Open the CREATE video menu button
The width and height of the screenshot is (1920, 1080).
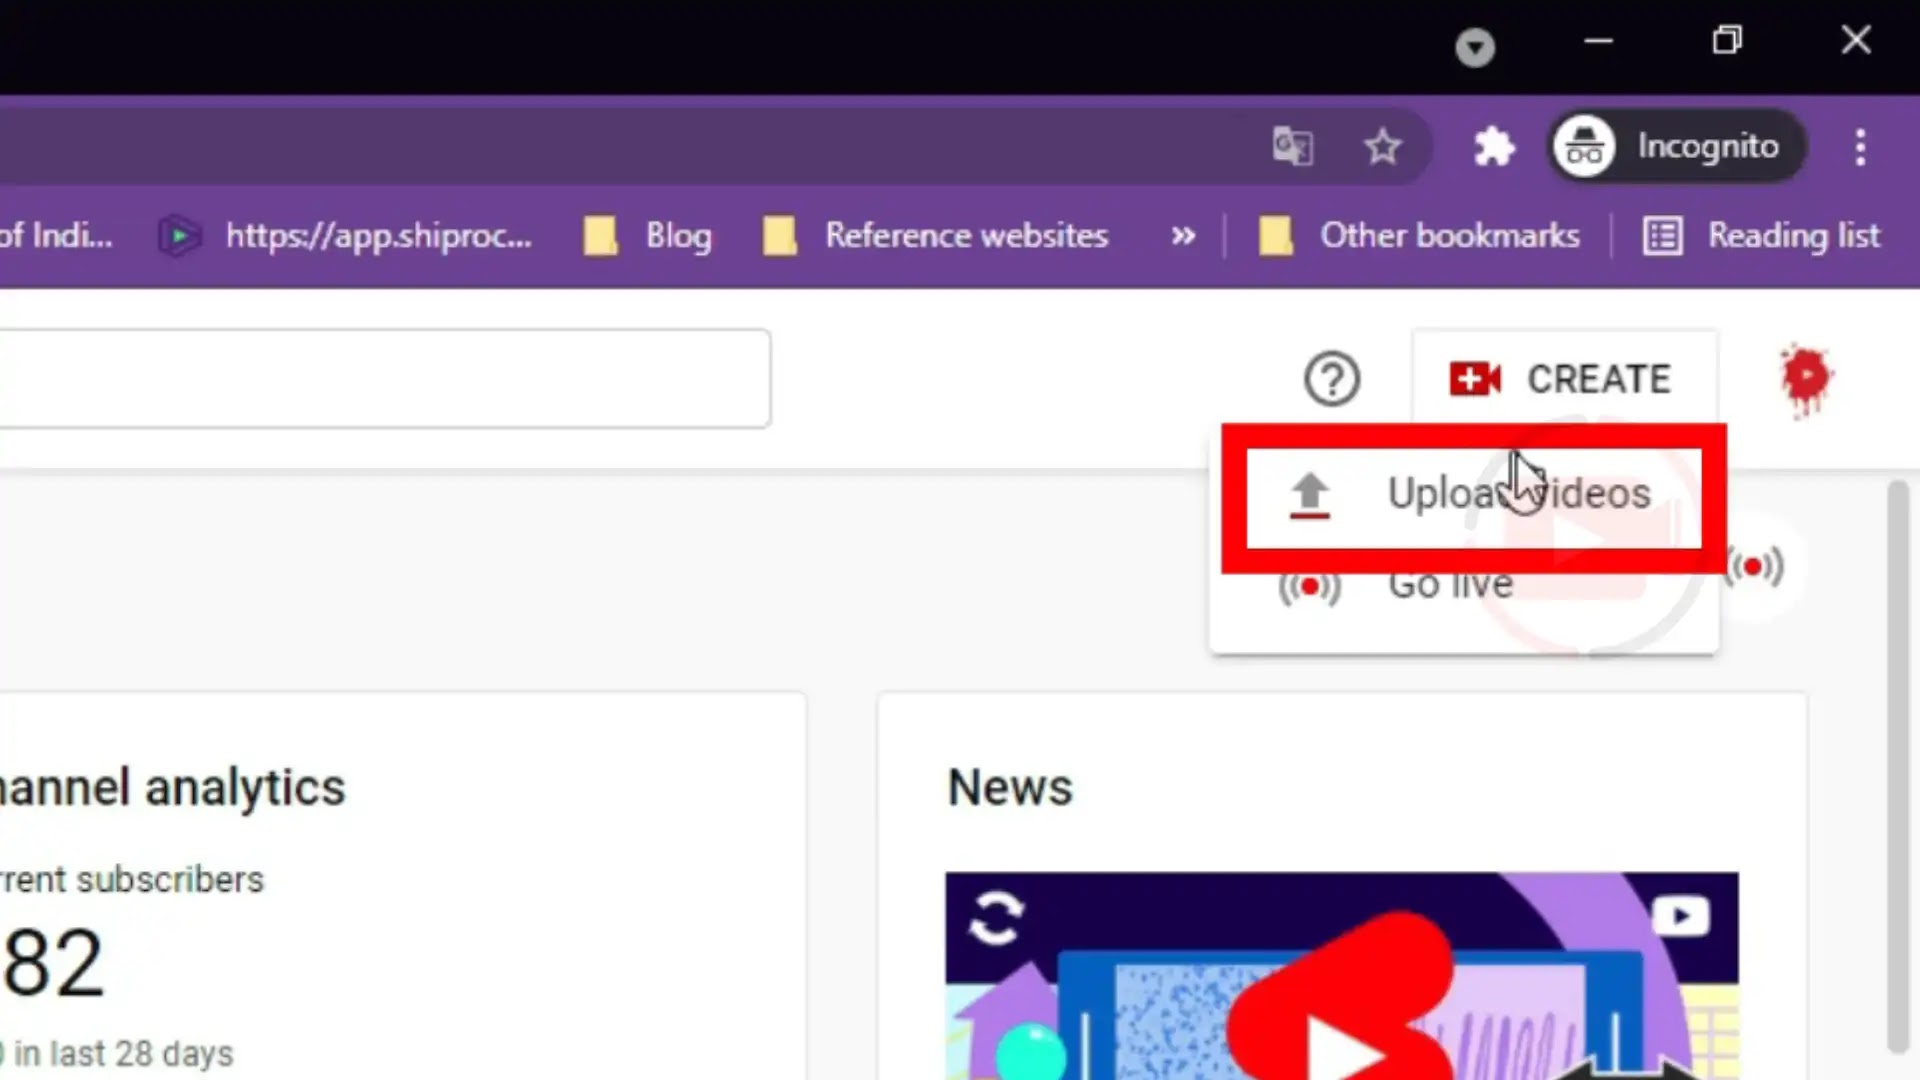pos(1563,379)
